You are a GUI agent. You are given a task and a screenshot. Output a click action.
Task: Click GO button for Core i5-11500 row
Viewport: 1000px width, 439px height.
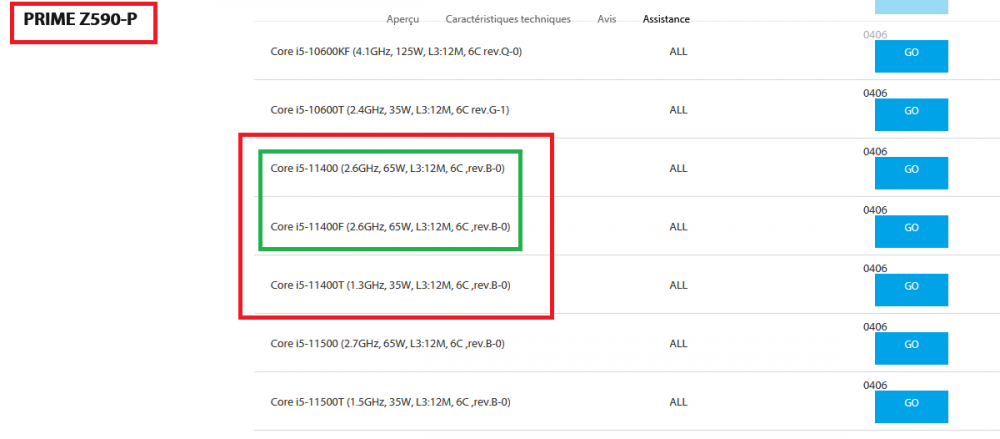point(911,348)
